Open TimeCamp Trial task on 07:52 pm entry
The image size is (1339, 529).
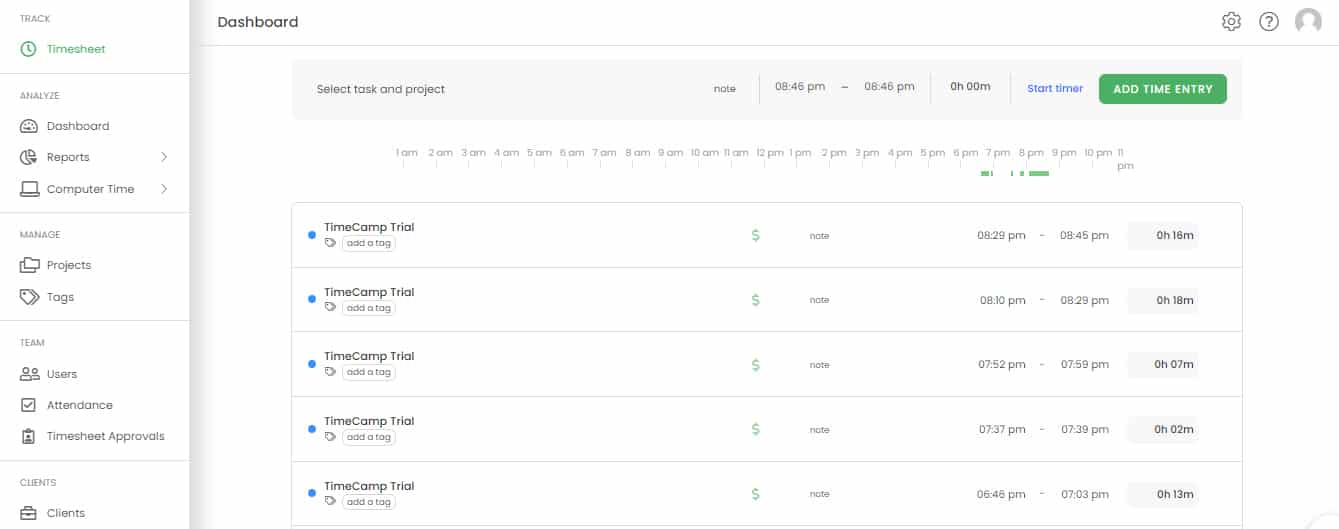[x=369, y=356]
